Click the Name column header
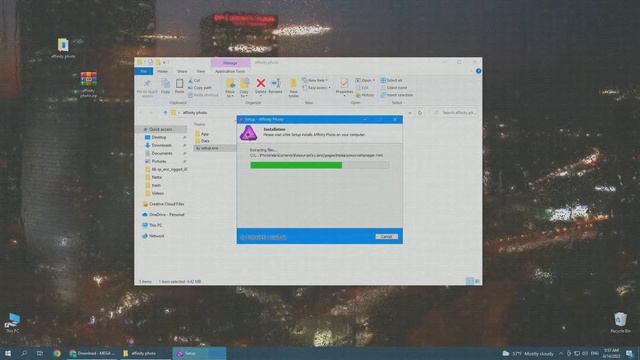This screenshot has width=640, height=360. [x=200, y=124]
